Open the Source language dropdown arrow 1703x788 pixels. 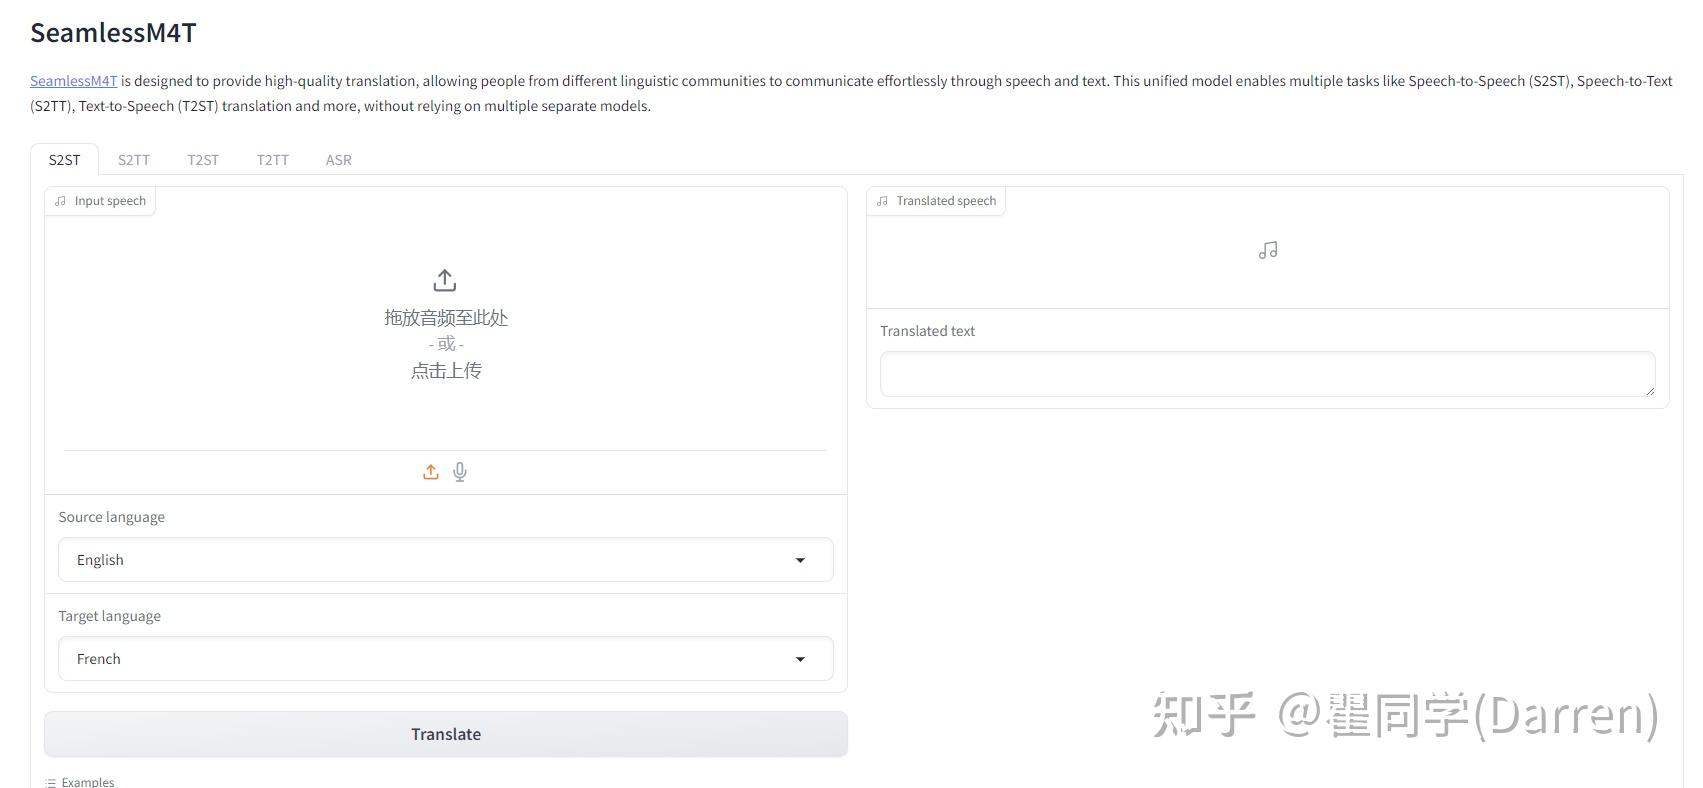click(800, 560)
